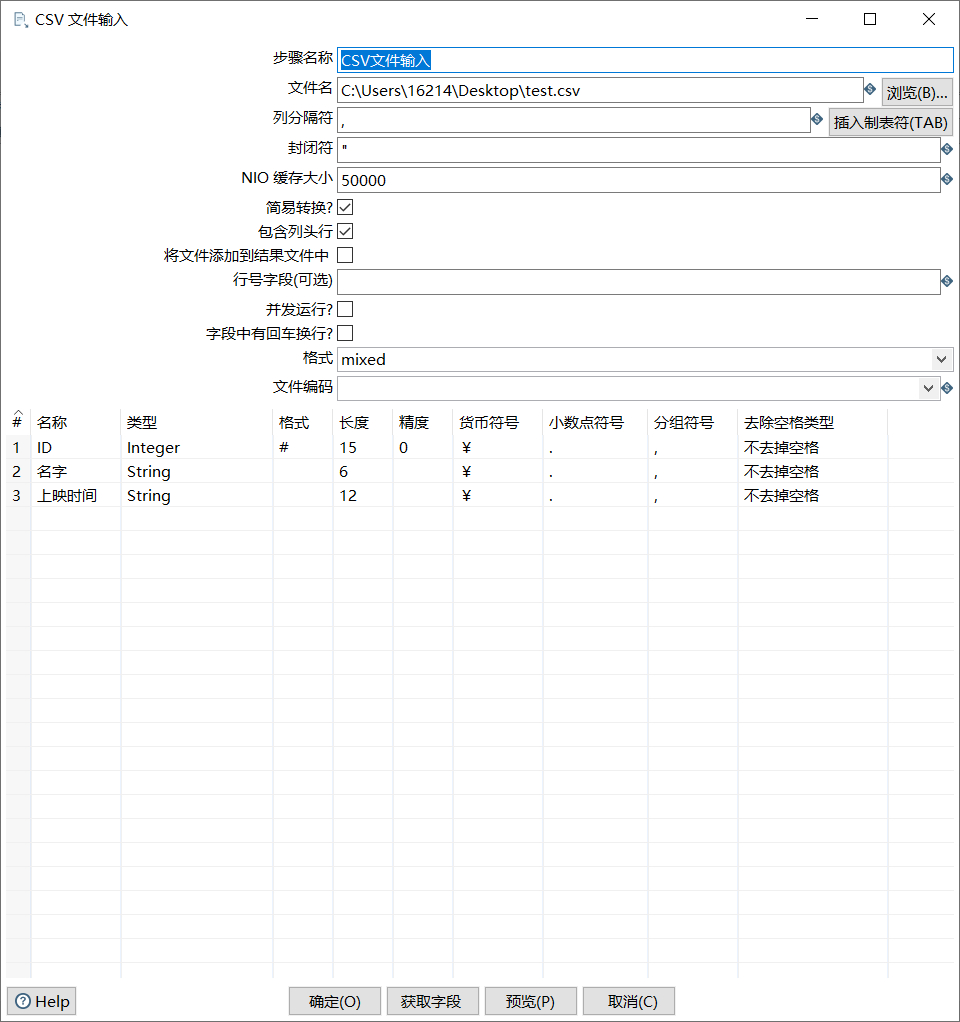Click the variable icon beside the 文件名 field
The width and height of the screenshot is (960, 1022).
(x=870, y=90)
